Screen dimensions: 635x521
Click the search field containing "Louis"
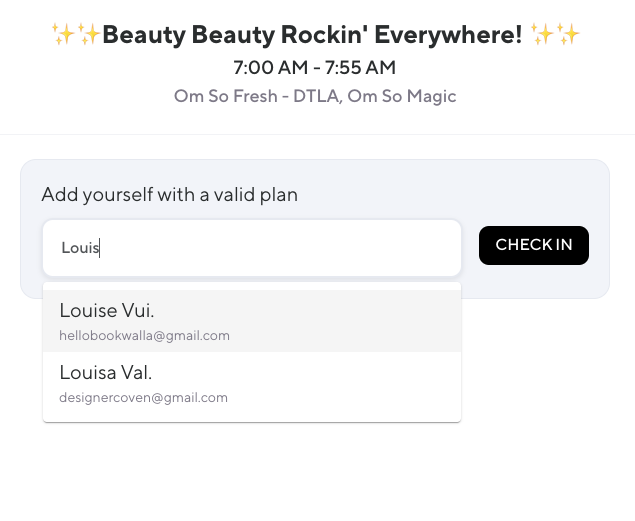point(251,248)
